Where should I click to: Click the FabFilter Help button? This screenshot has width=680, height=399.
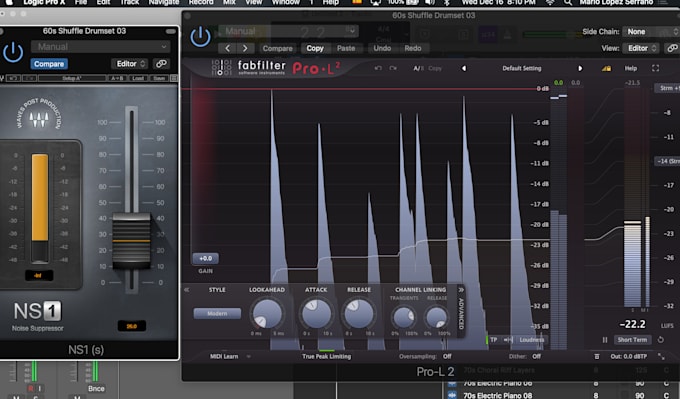click(631, 68)
